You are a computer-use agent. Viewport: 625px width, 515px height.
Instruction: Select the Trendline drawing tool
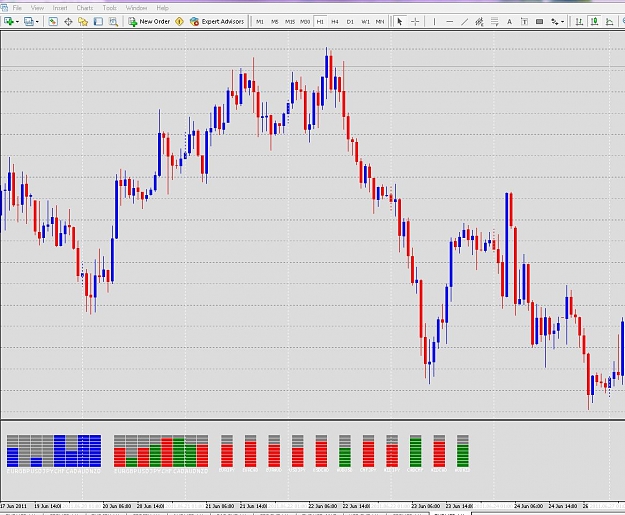464,22
